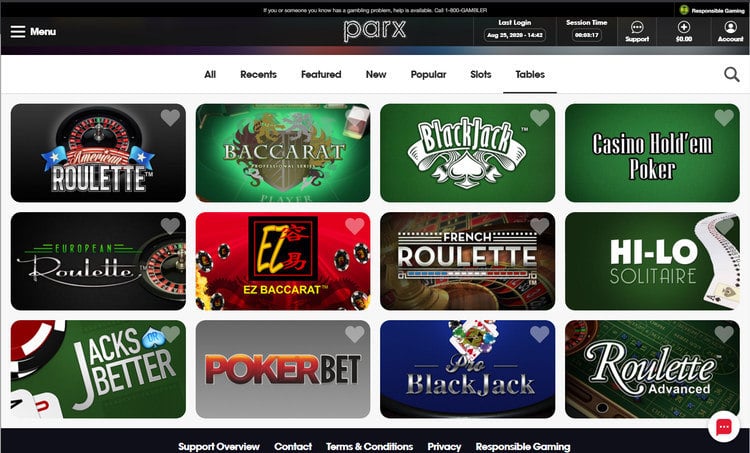Select the Popular tab

click(428, 74)
